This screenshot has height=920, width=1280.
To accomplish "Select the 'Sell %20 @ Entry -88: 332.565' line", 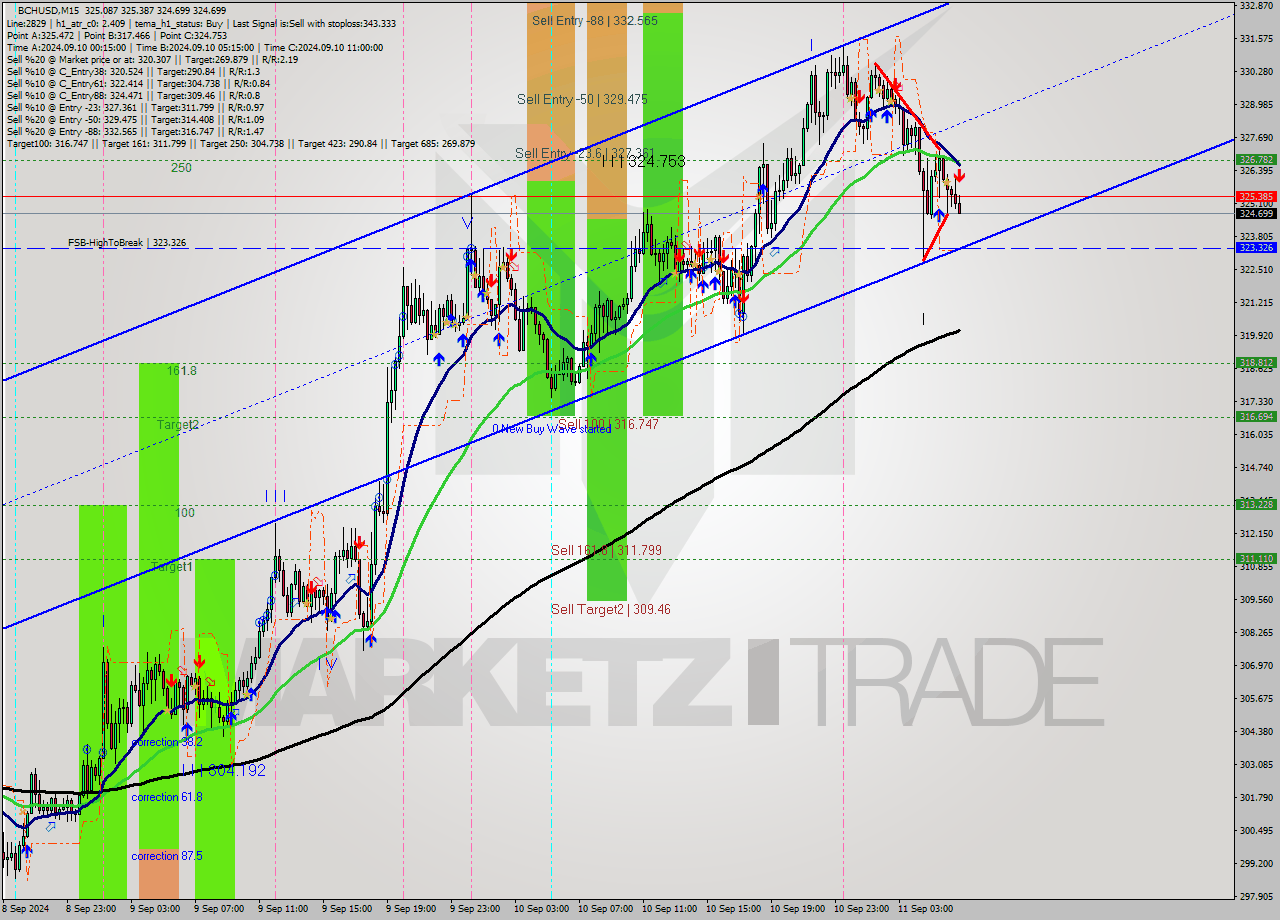I will 135,131.
